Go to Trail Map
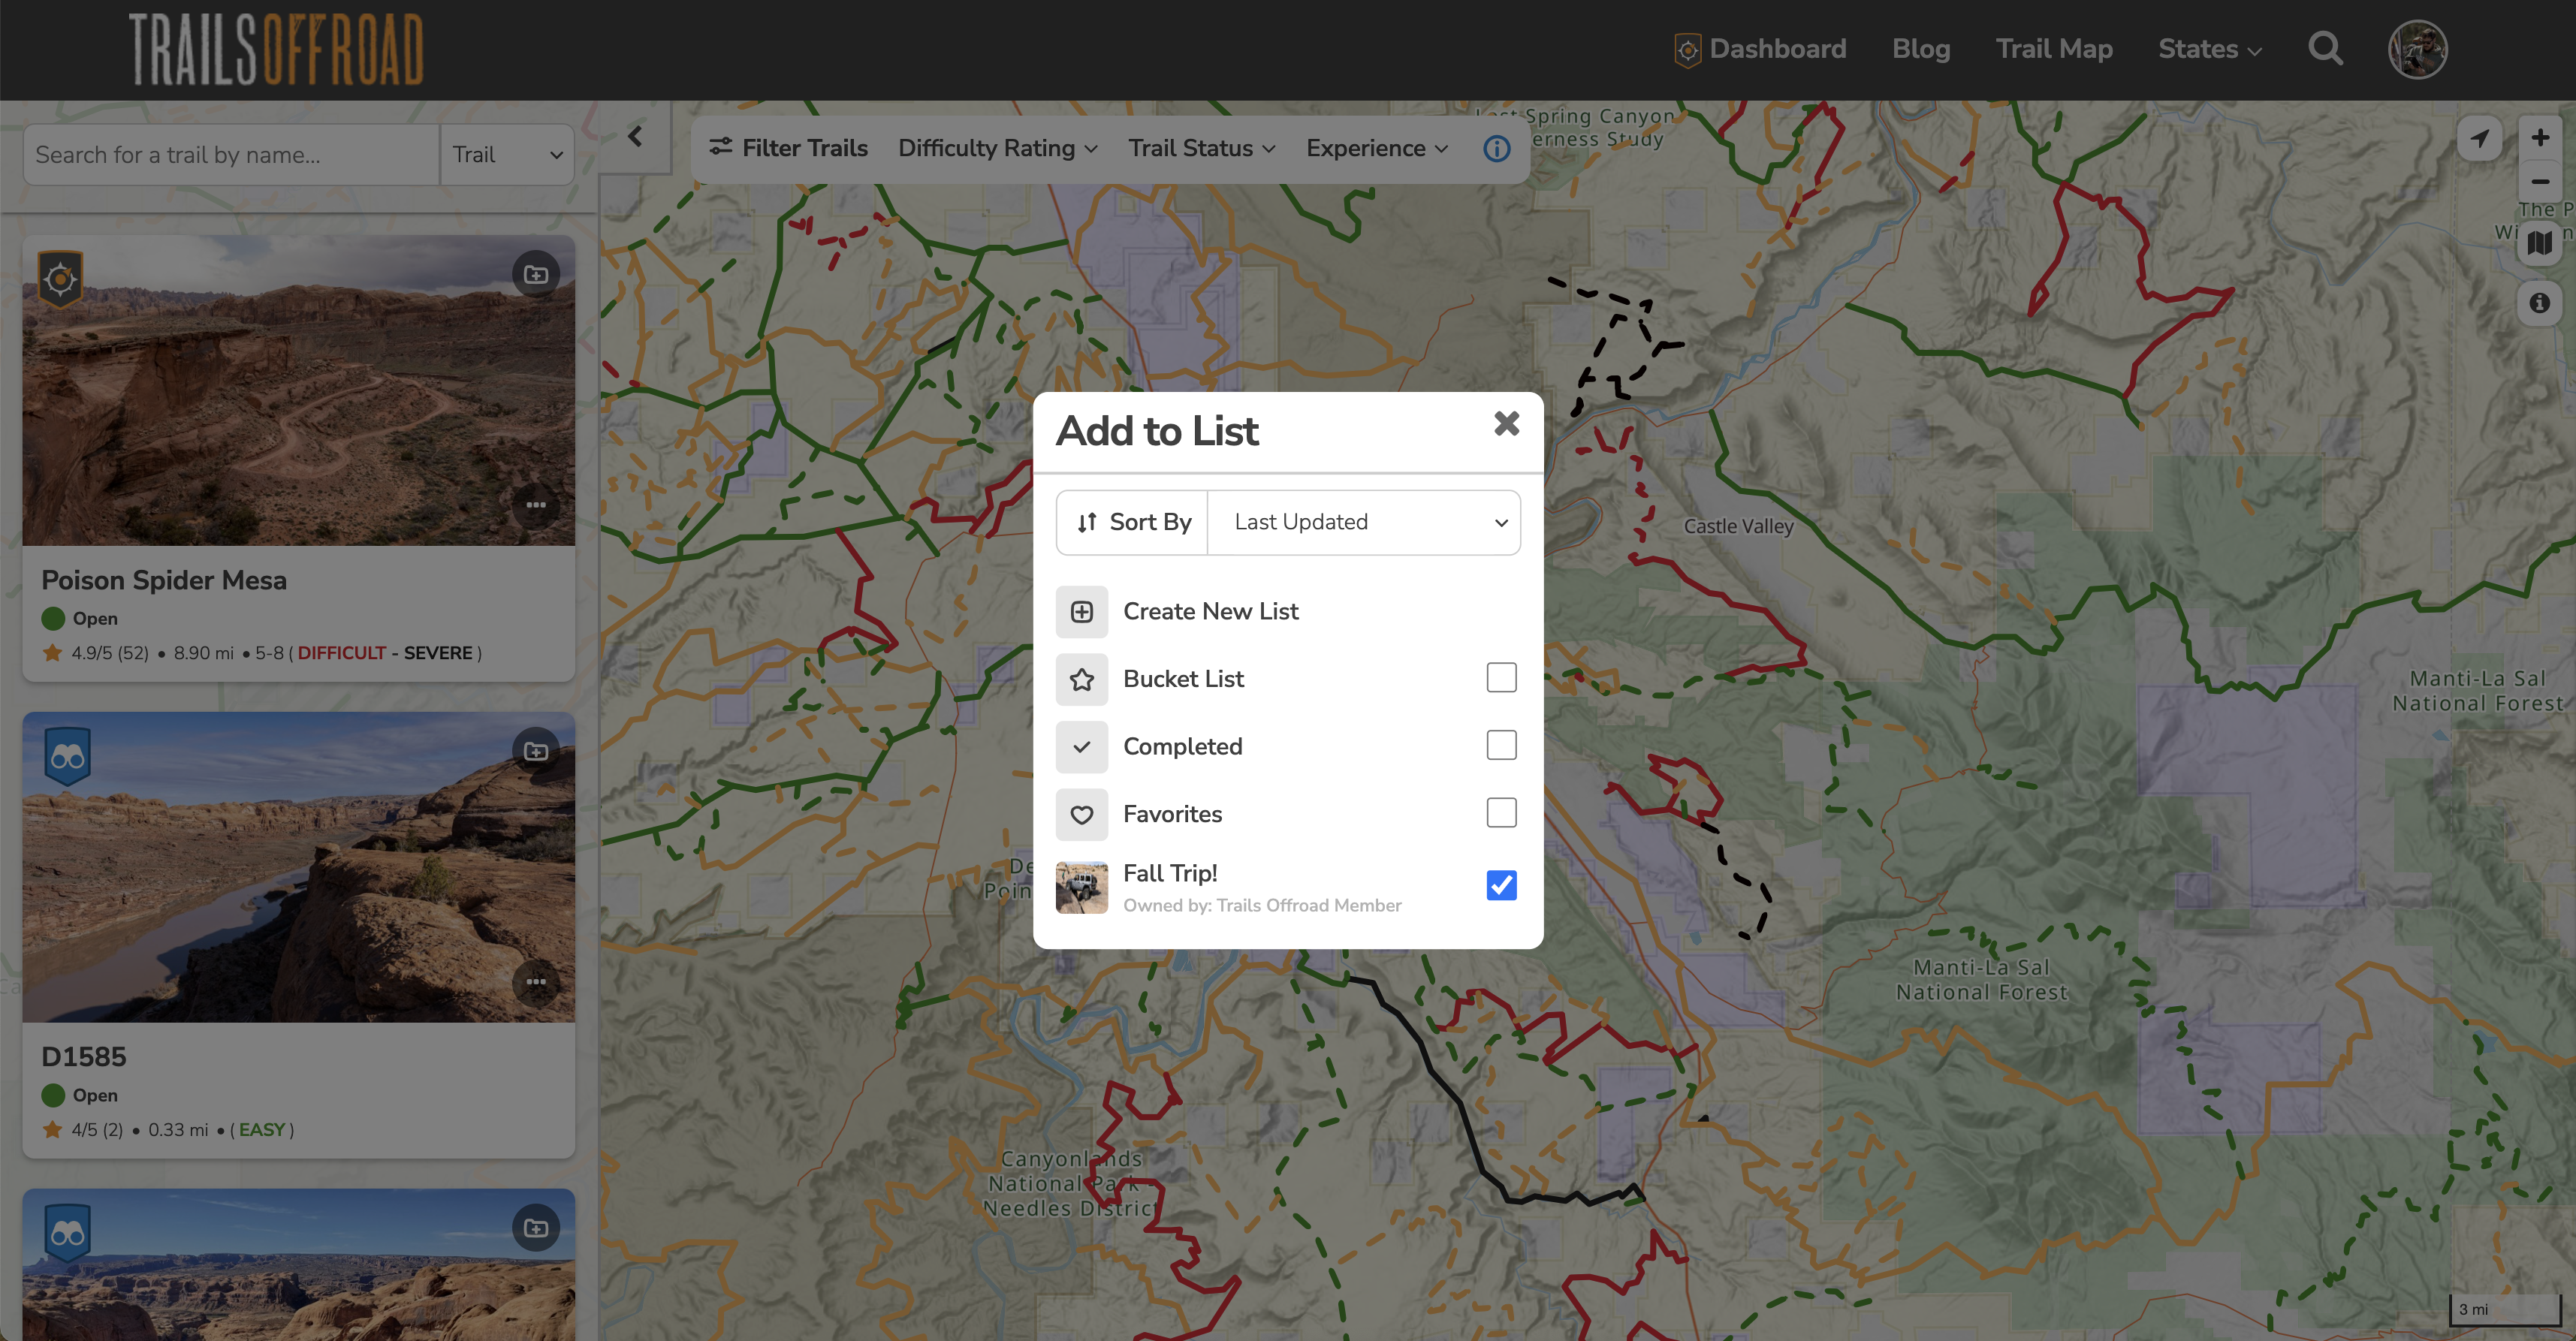The image size is (2576, 1341). (x=2054, y=49)
